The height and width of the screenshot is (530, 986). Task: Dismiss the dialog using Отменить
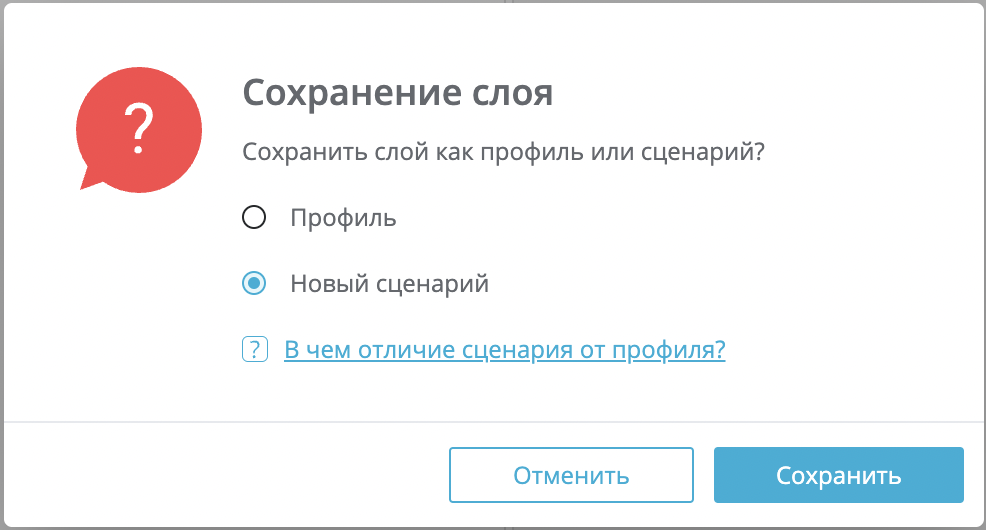pos(571,475)
